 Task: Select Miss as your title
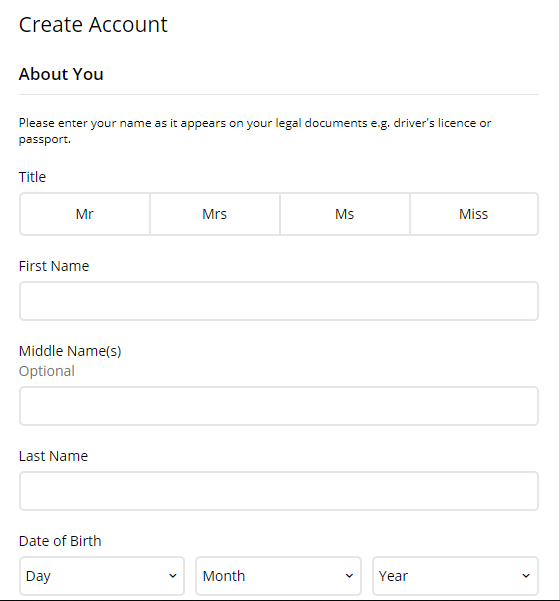point(474,214)
